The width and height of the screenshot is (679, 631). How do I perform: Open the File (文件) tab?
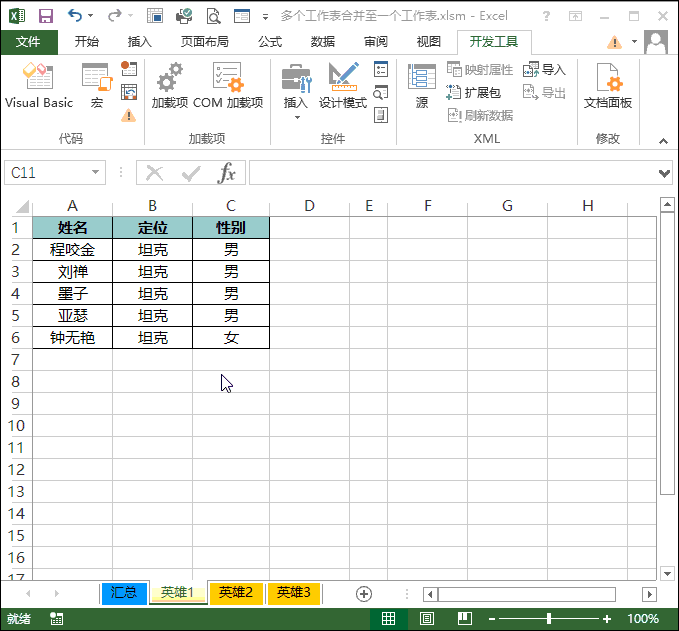(x=29, y=42)
